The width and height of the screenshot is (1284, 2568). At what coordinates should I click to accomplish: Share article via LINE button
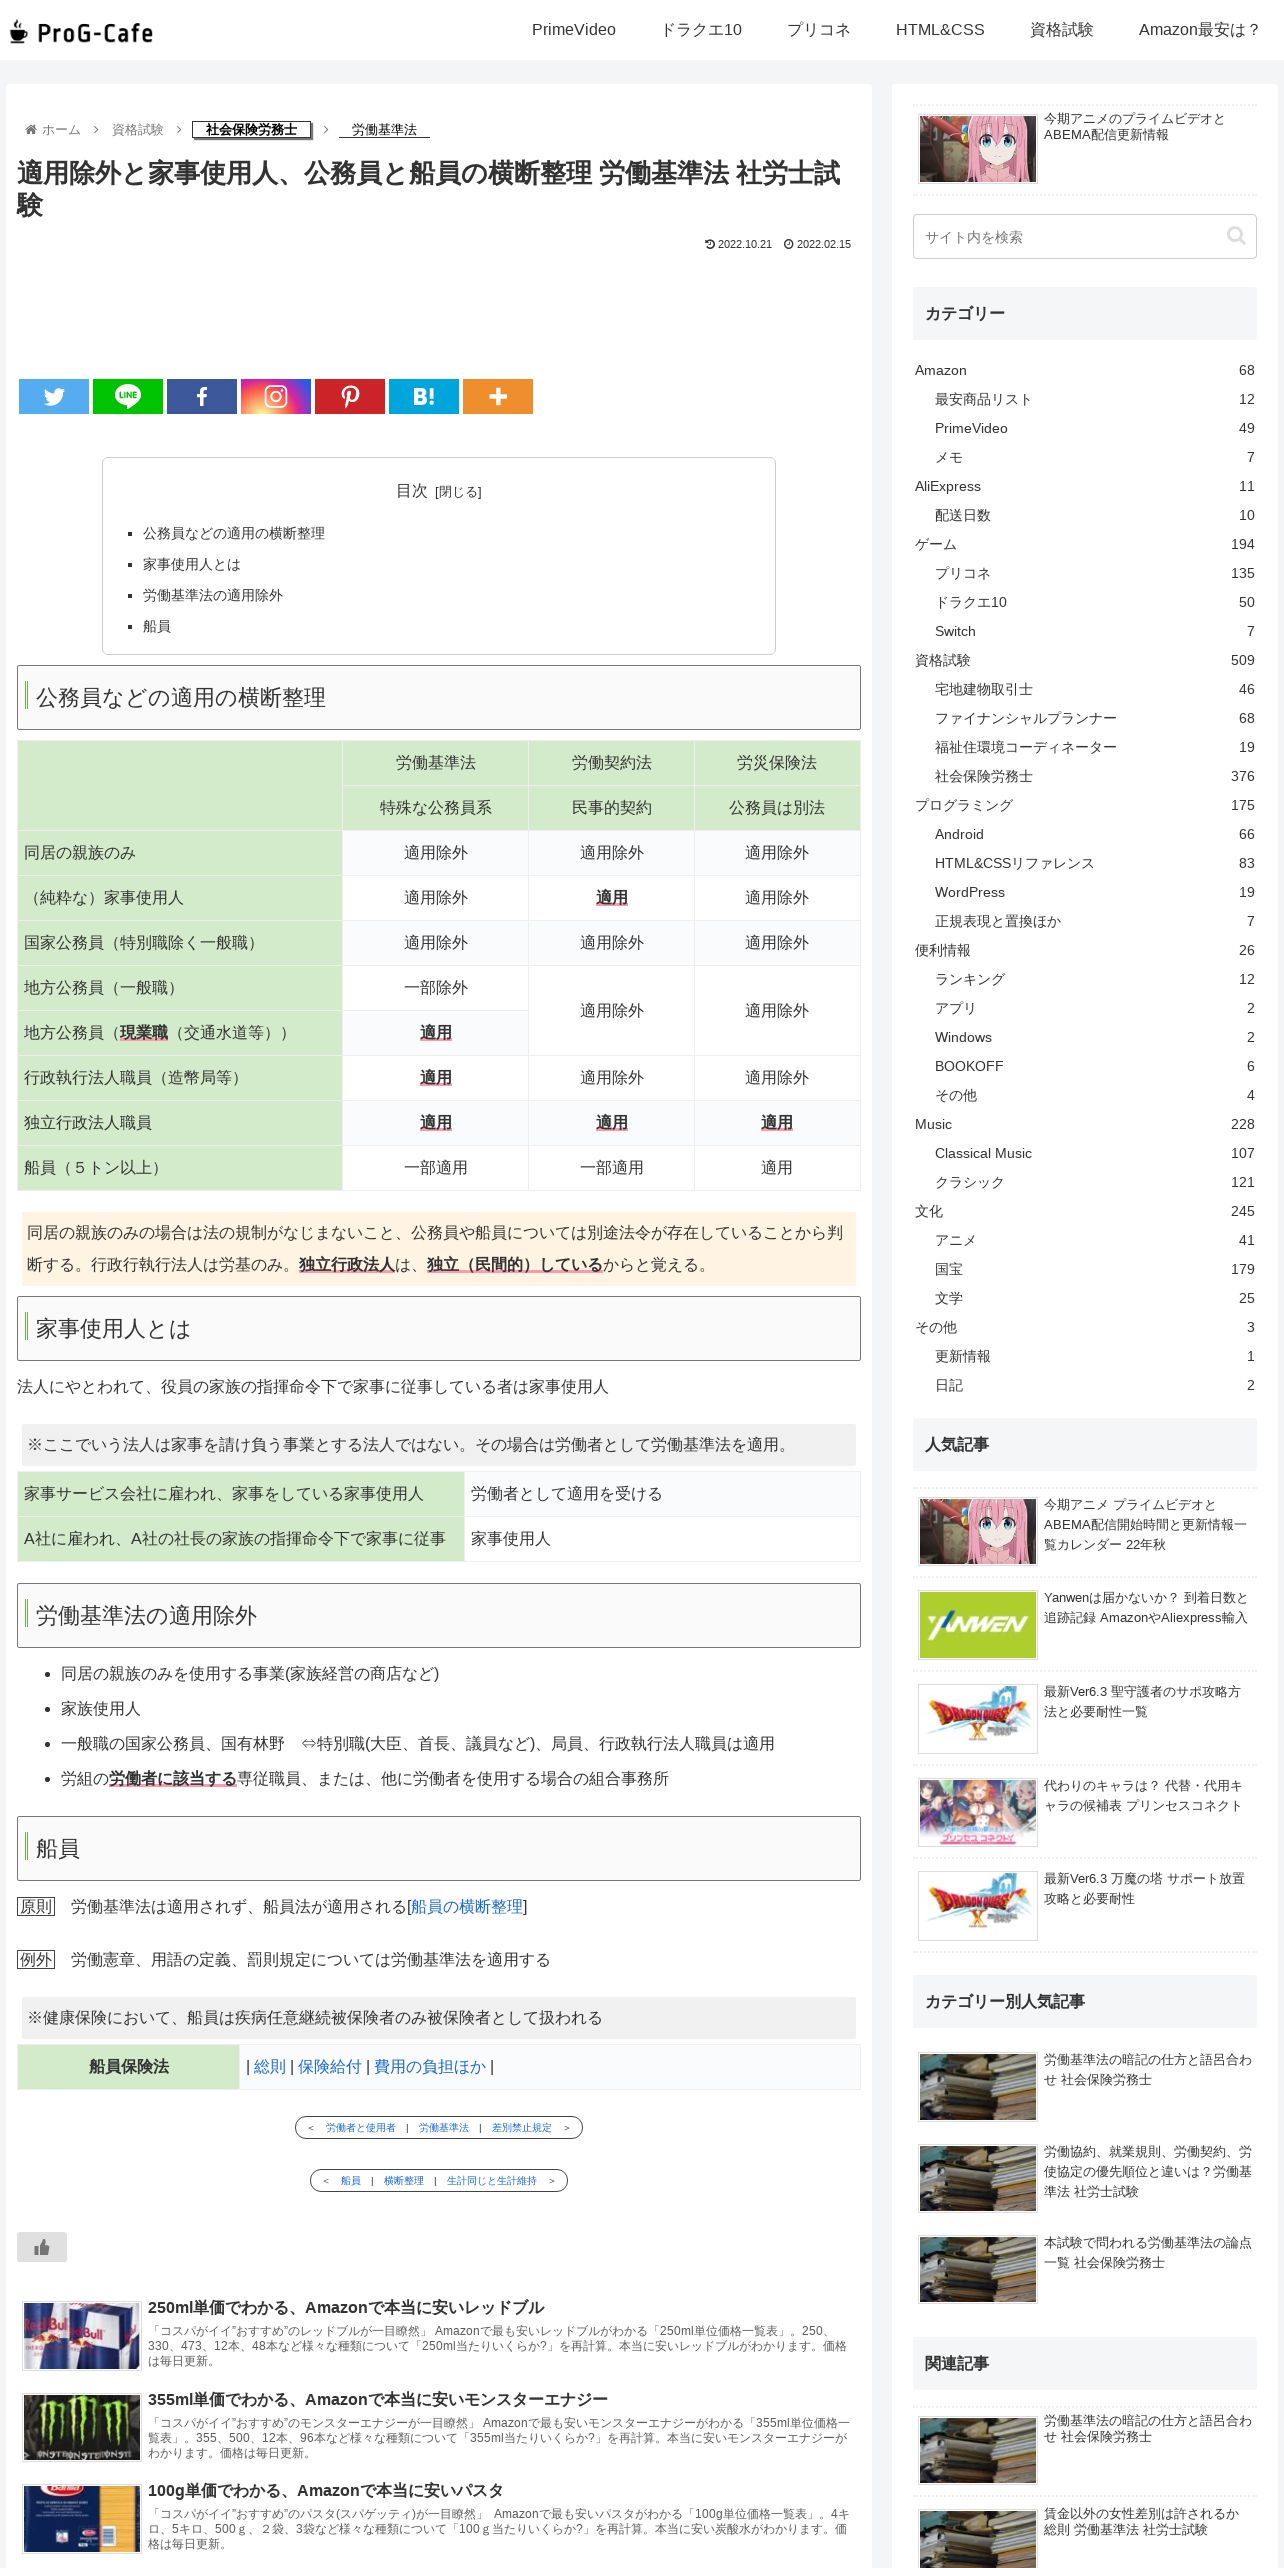click(128, 396)
